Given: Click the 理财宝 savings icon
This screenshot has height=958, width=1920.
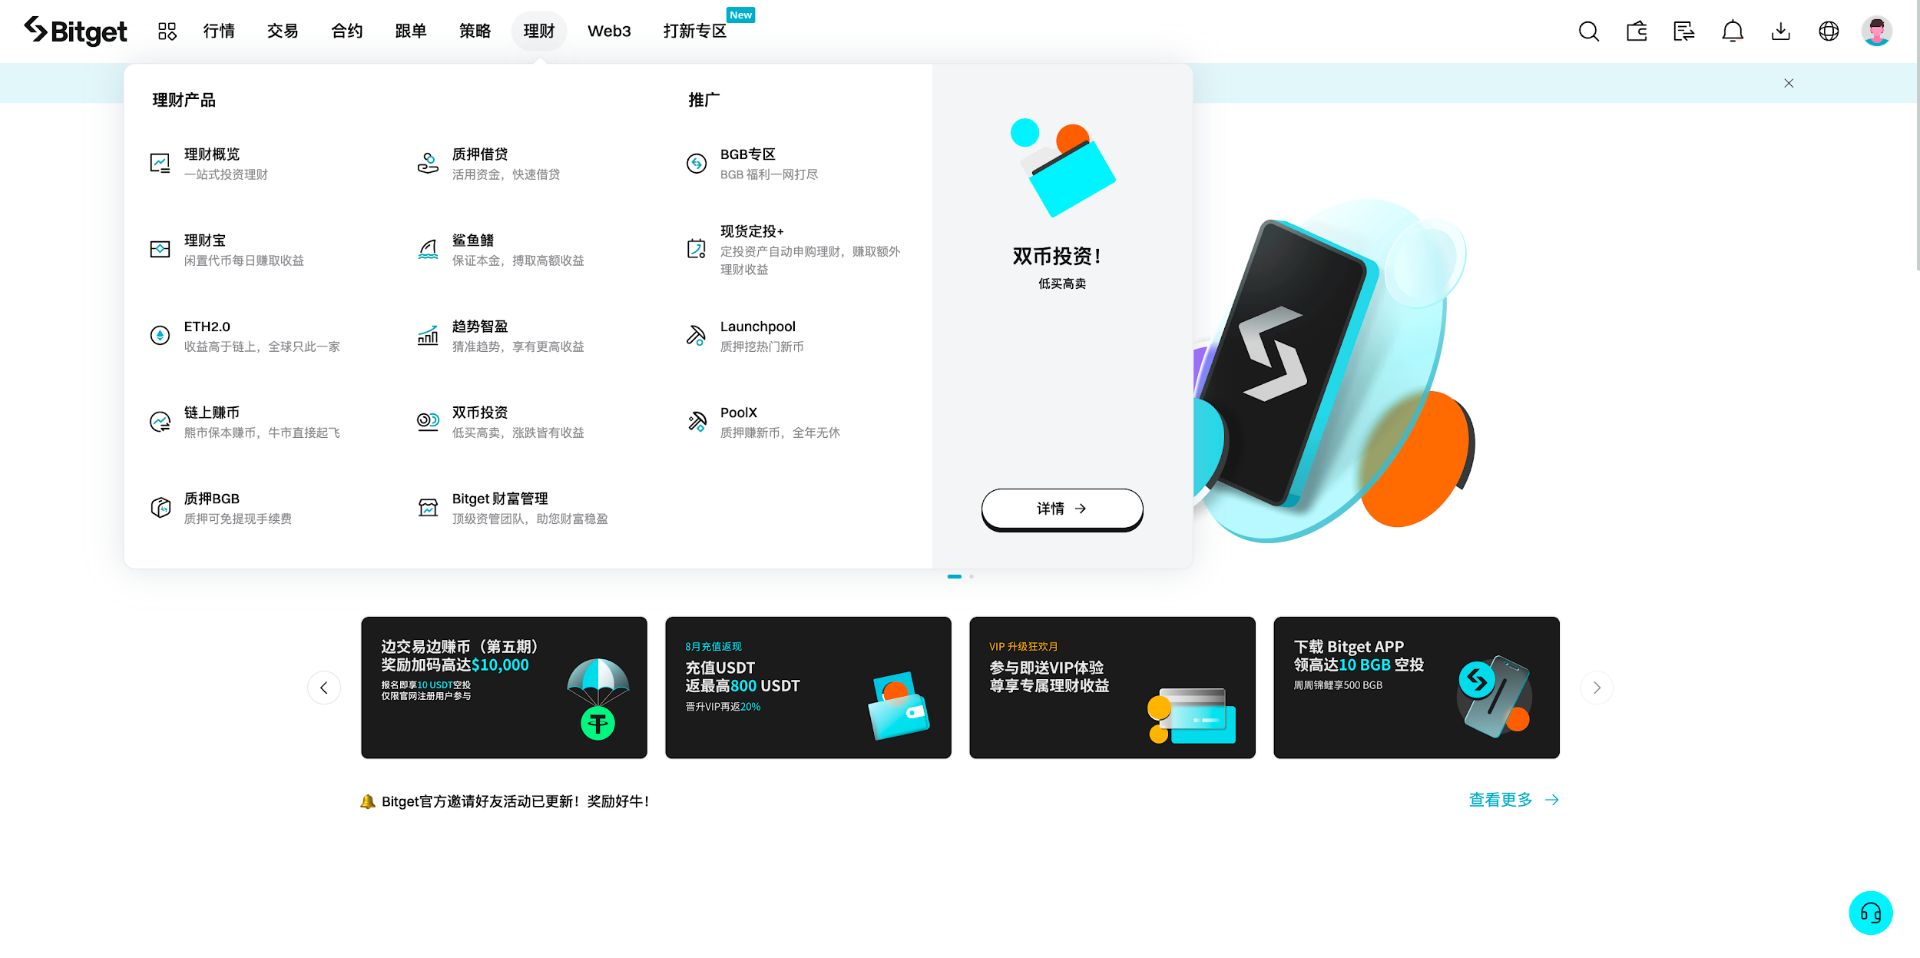Looking at the screenshot, I should pos(160,249).
